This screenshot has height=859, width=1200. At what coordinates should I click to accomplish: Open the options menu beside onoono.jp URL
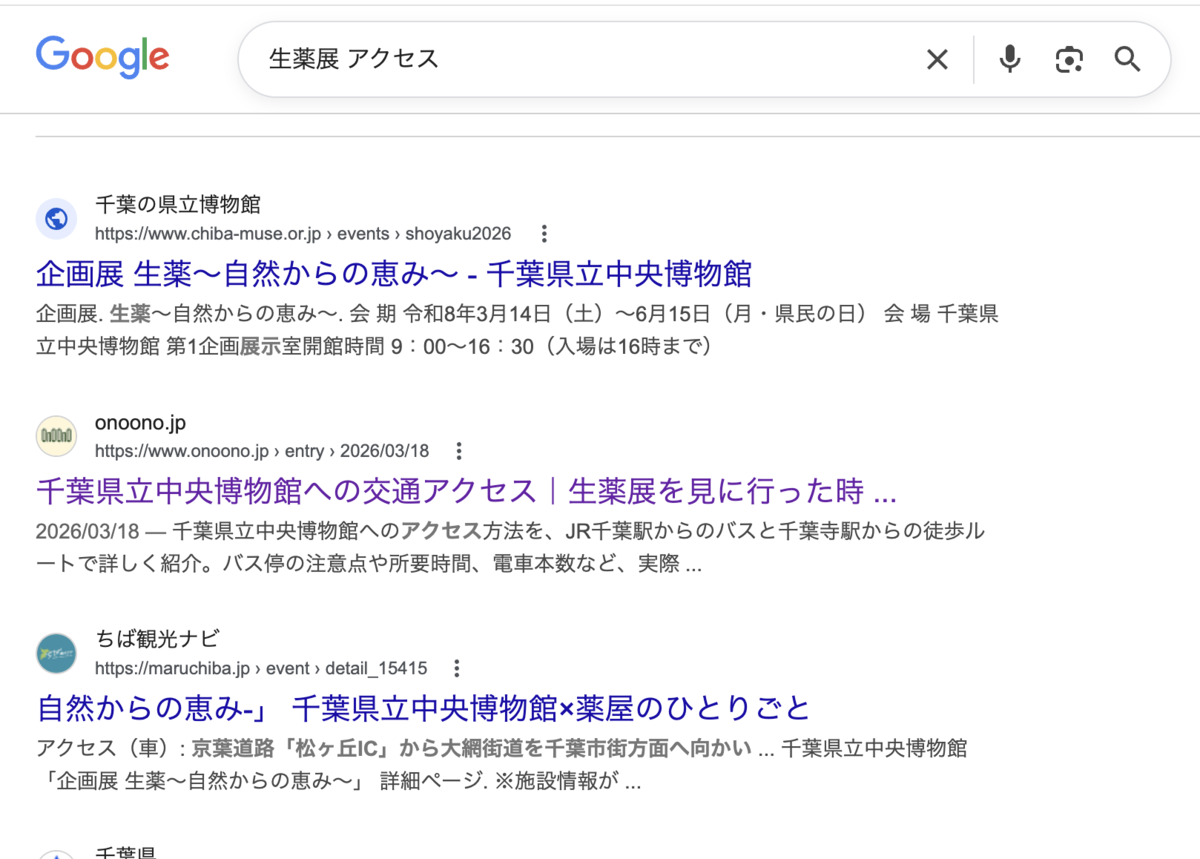[x=459, y=451]
